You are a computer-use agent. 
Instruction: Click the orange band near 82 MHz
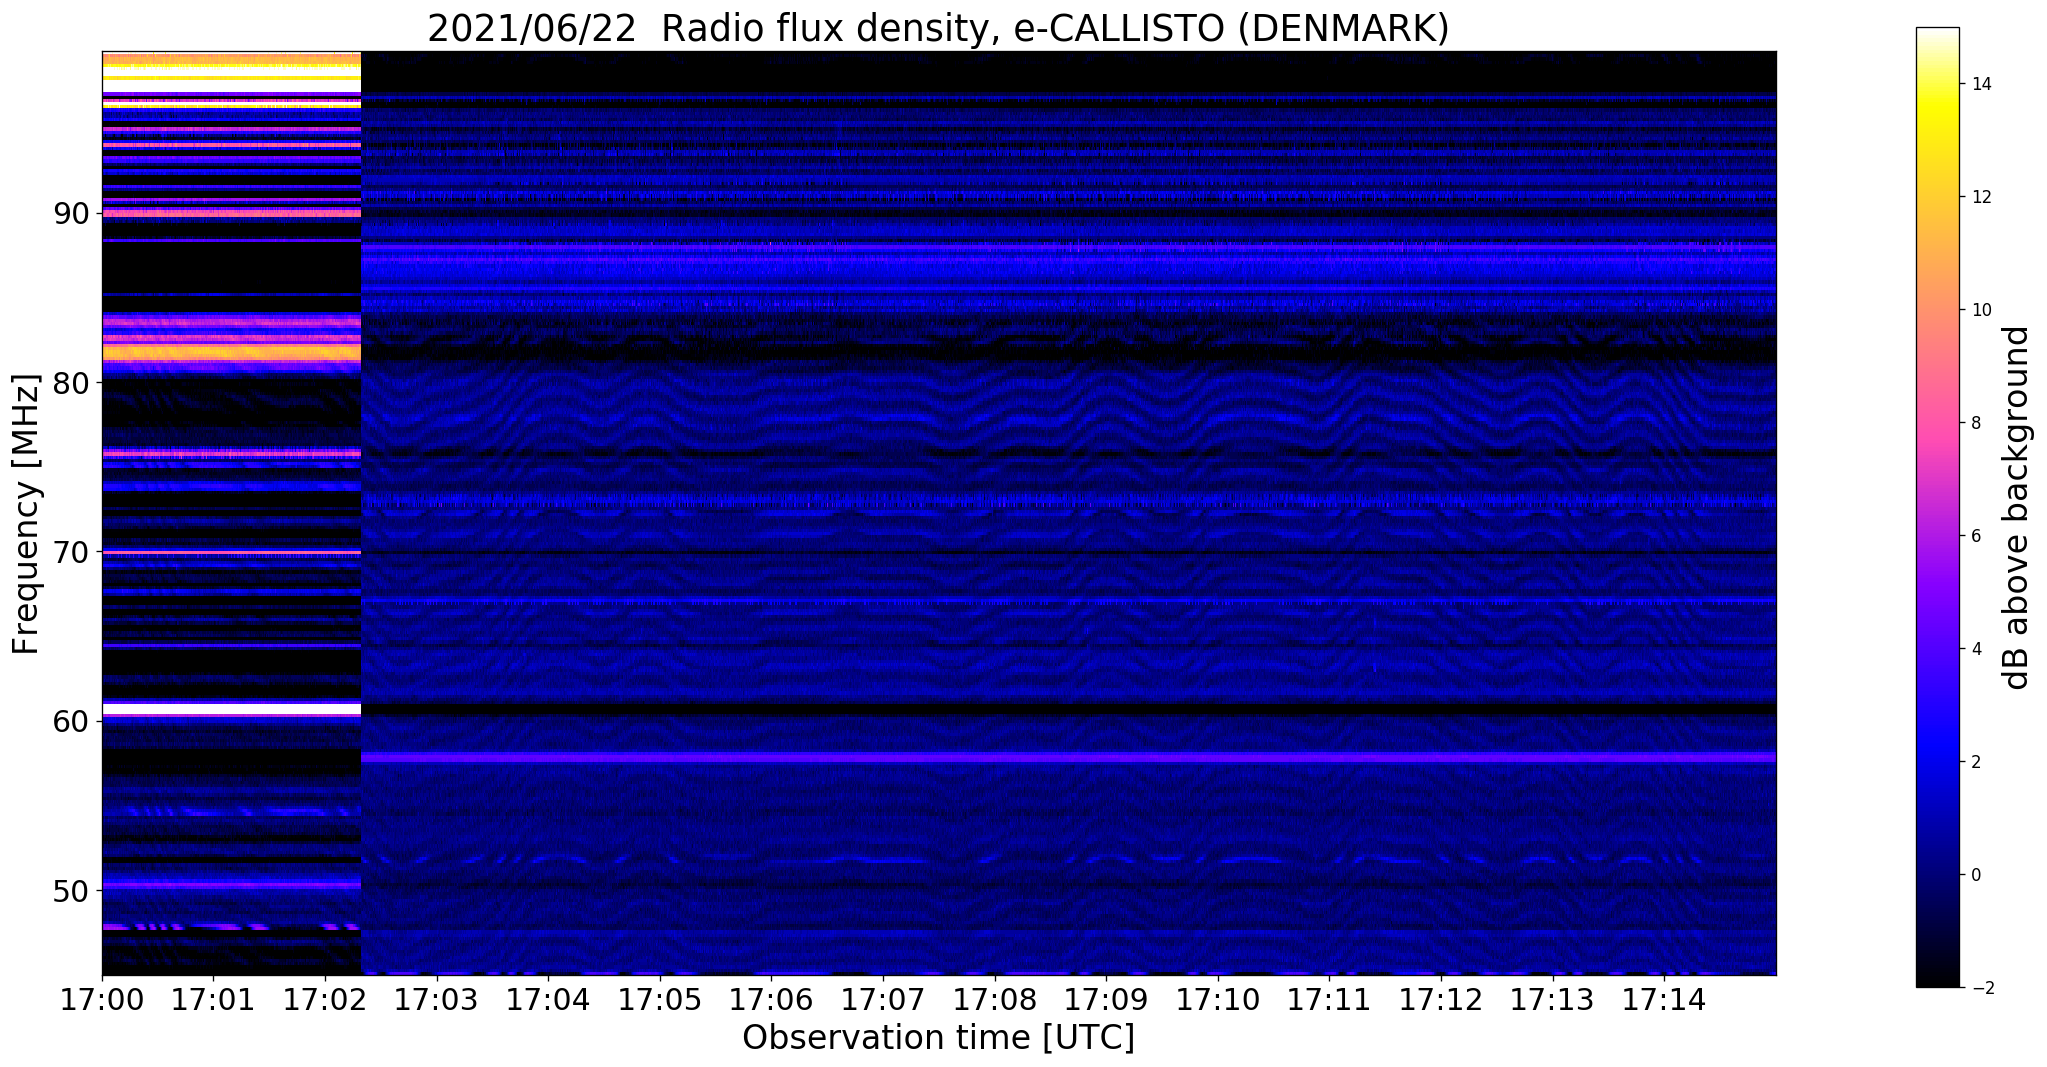coord(231,352)
